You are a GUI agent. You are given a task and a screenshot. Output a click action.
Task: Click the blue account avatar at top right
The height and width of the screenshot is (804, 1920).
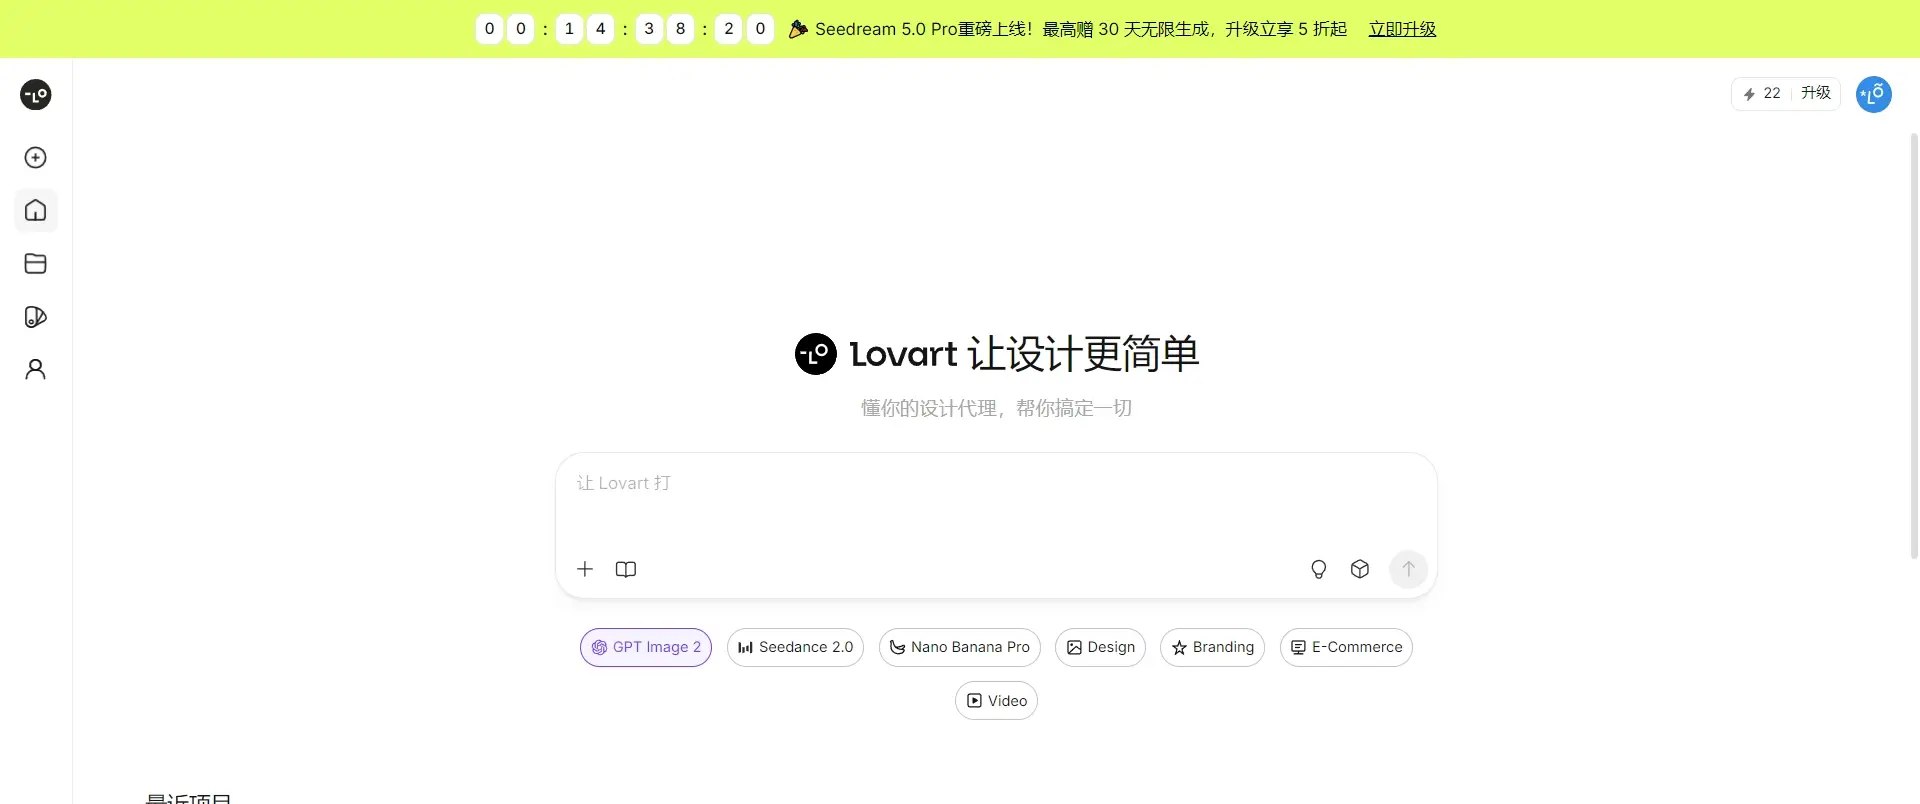(1874, 95)
